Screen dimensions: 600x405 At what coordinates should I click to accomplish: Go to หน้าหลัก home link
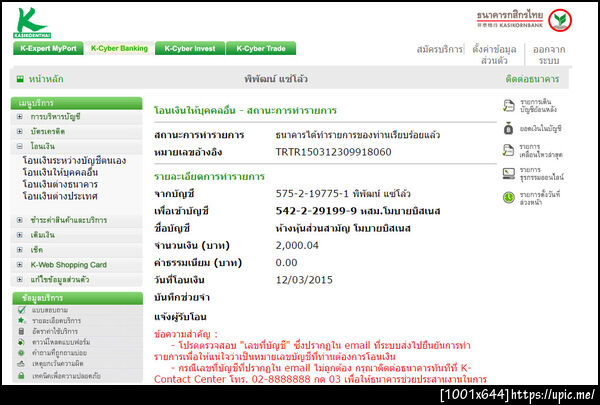46,79
